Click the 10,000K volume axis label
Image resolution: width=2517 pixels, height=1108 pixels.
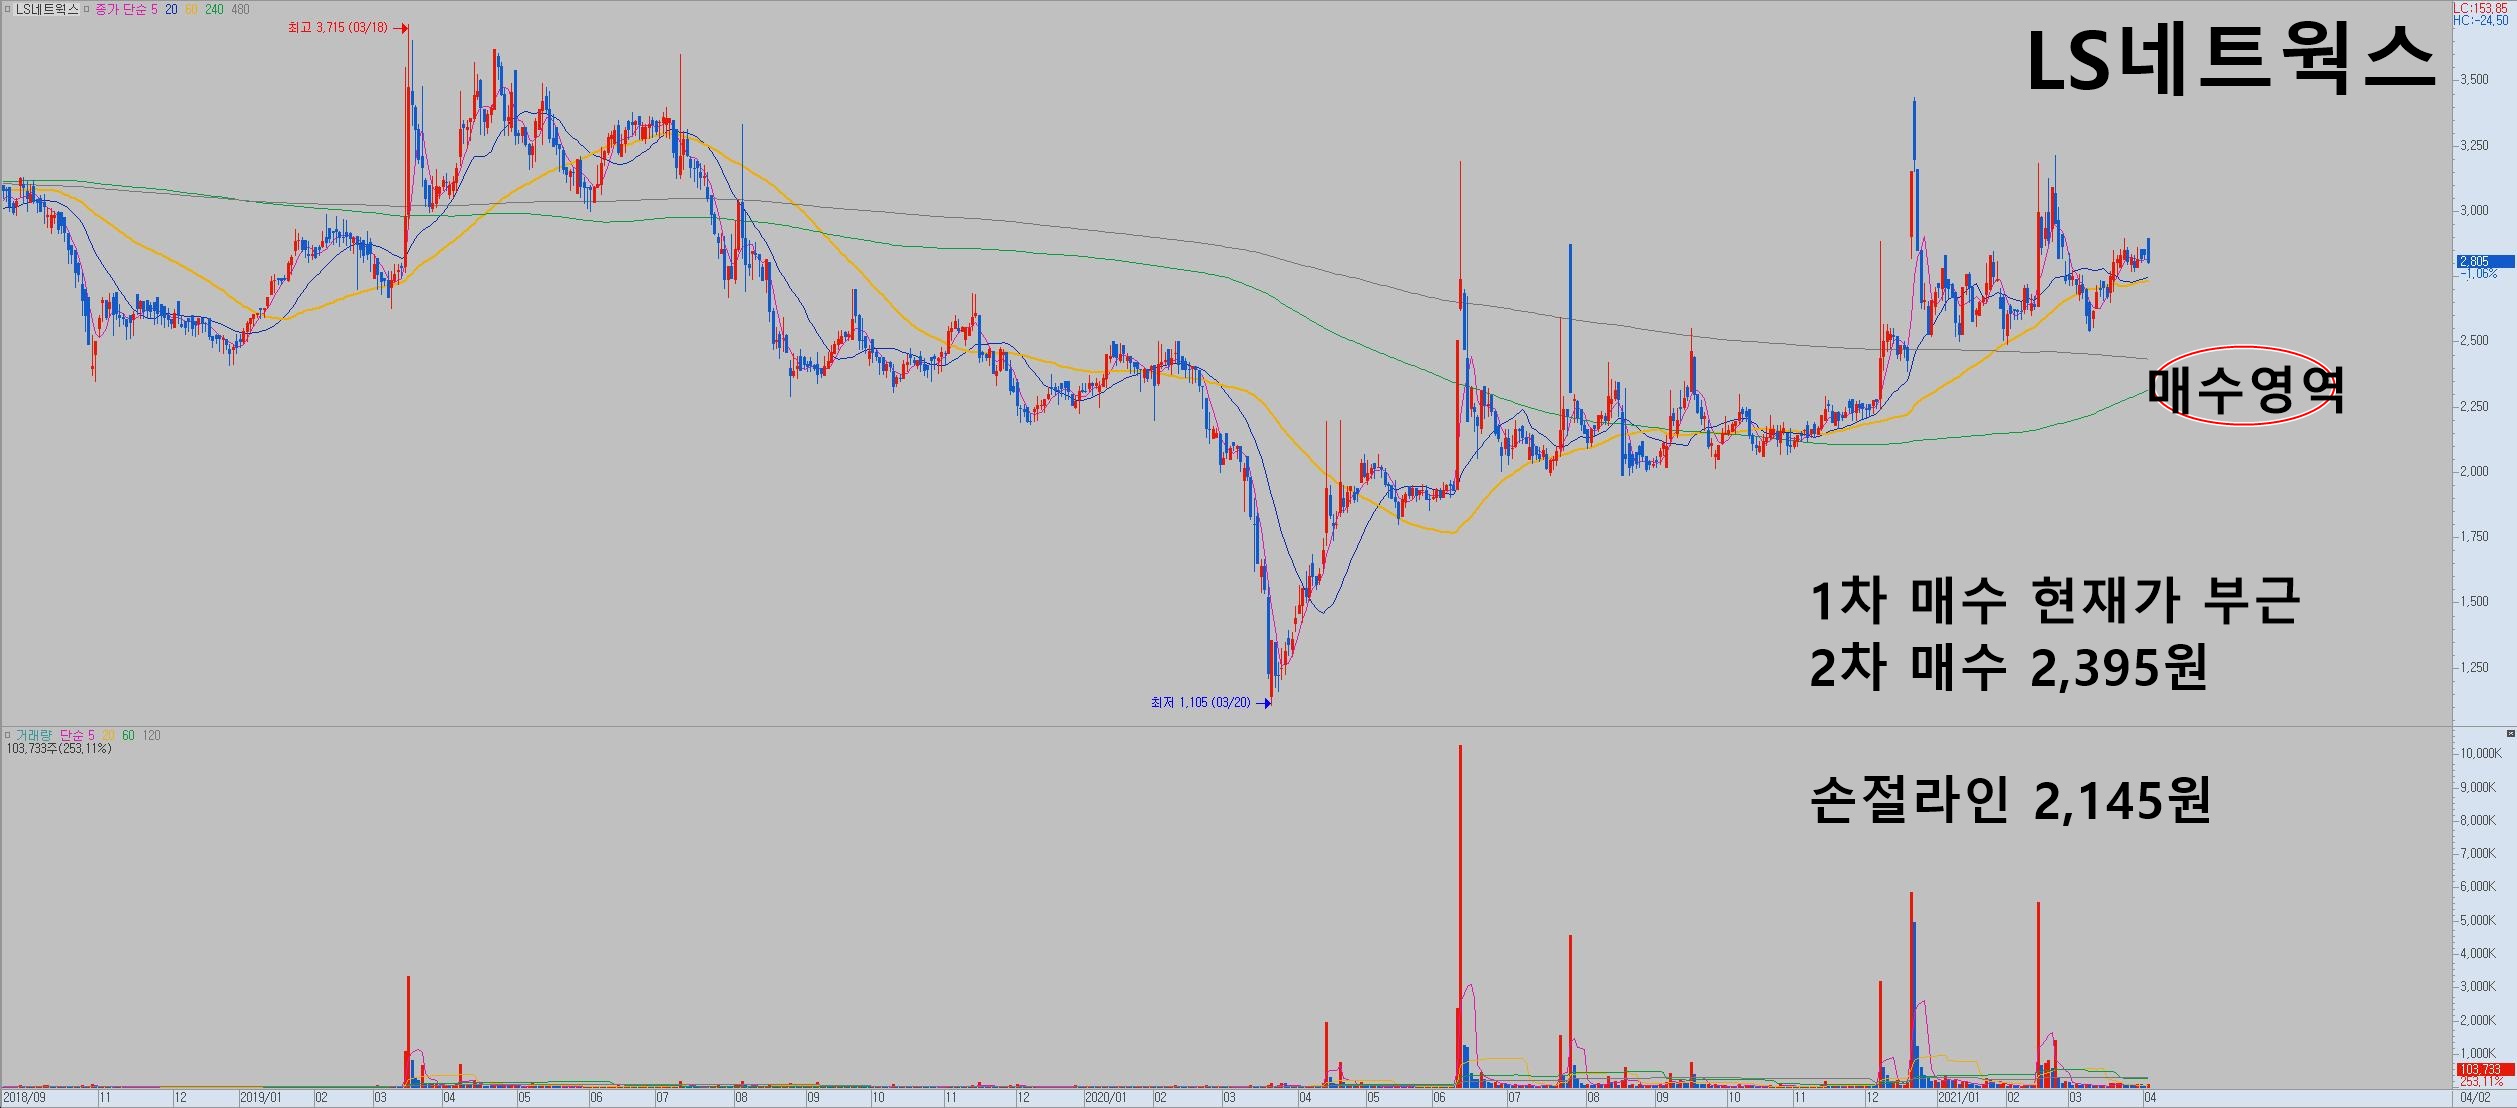(x=2480, y=754)
